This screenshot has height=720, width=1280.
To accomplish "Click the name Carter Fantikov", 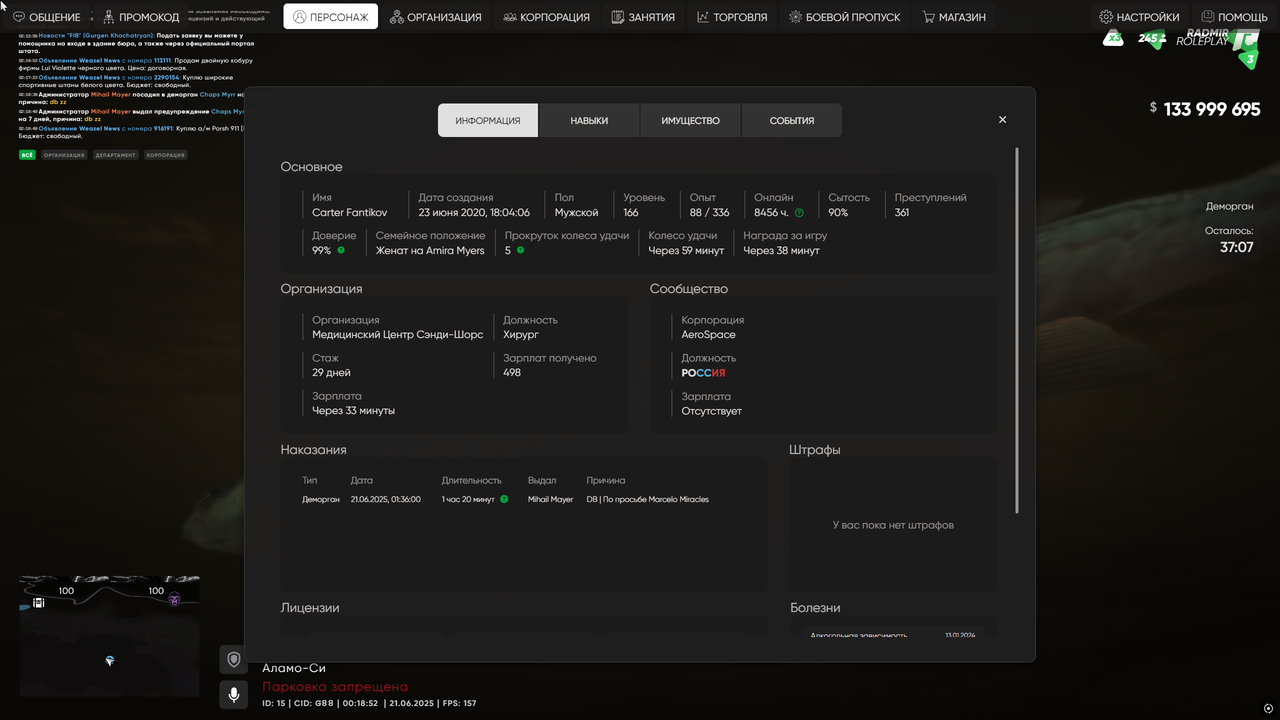I will (x=349, y=212).
